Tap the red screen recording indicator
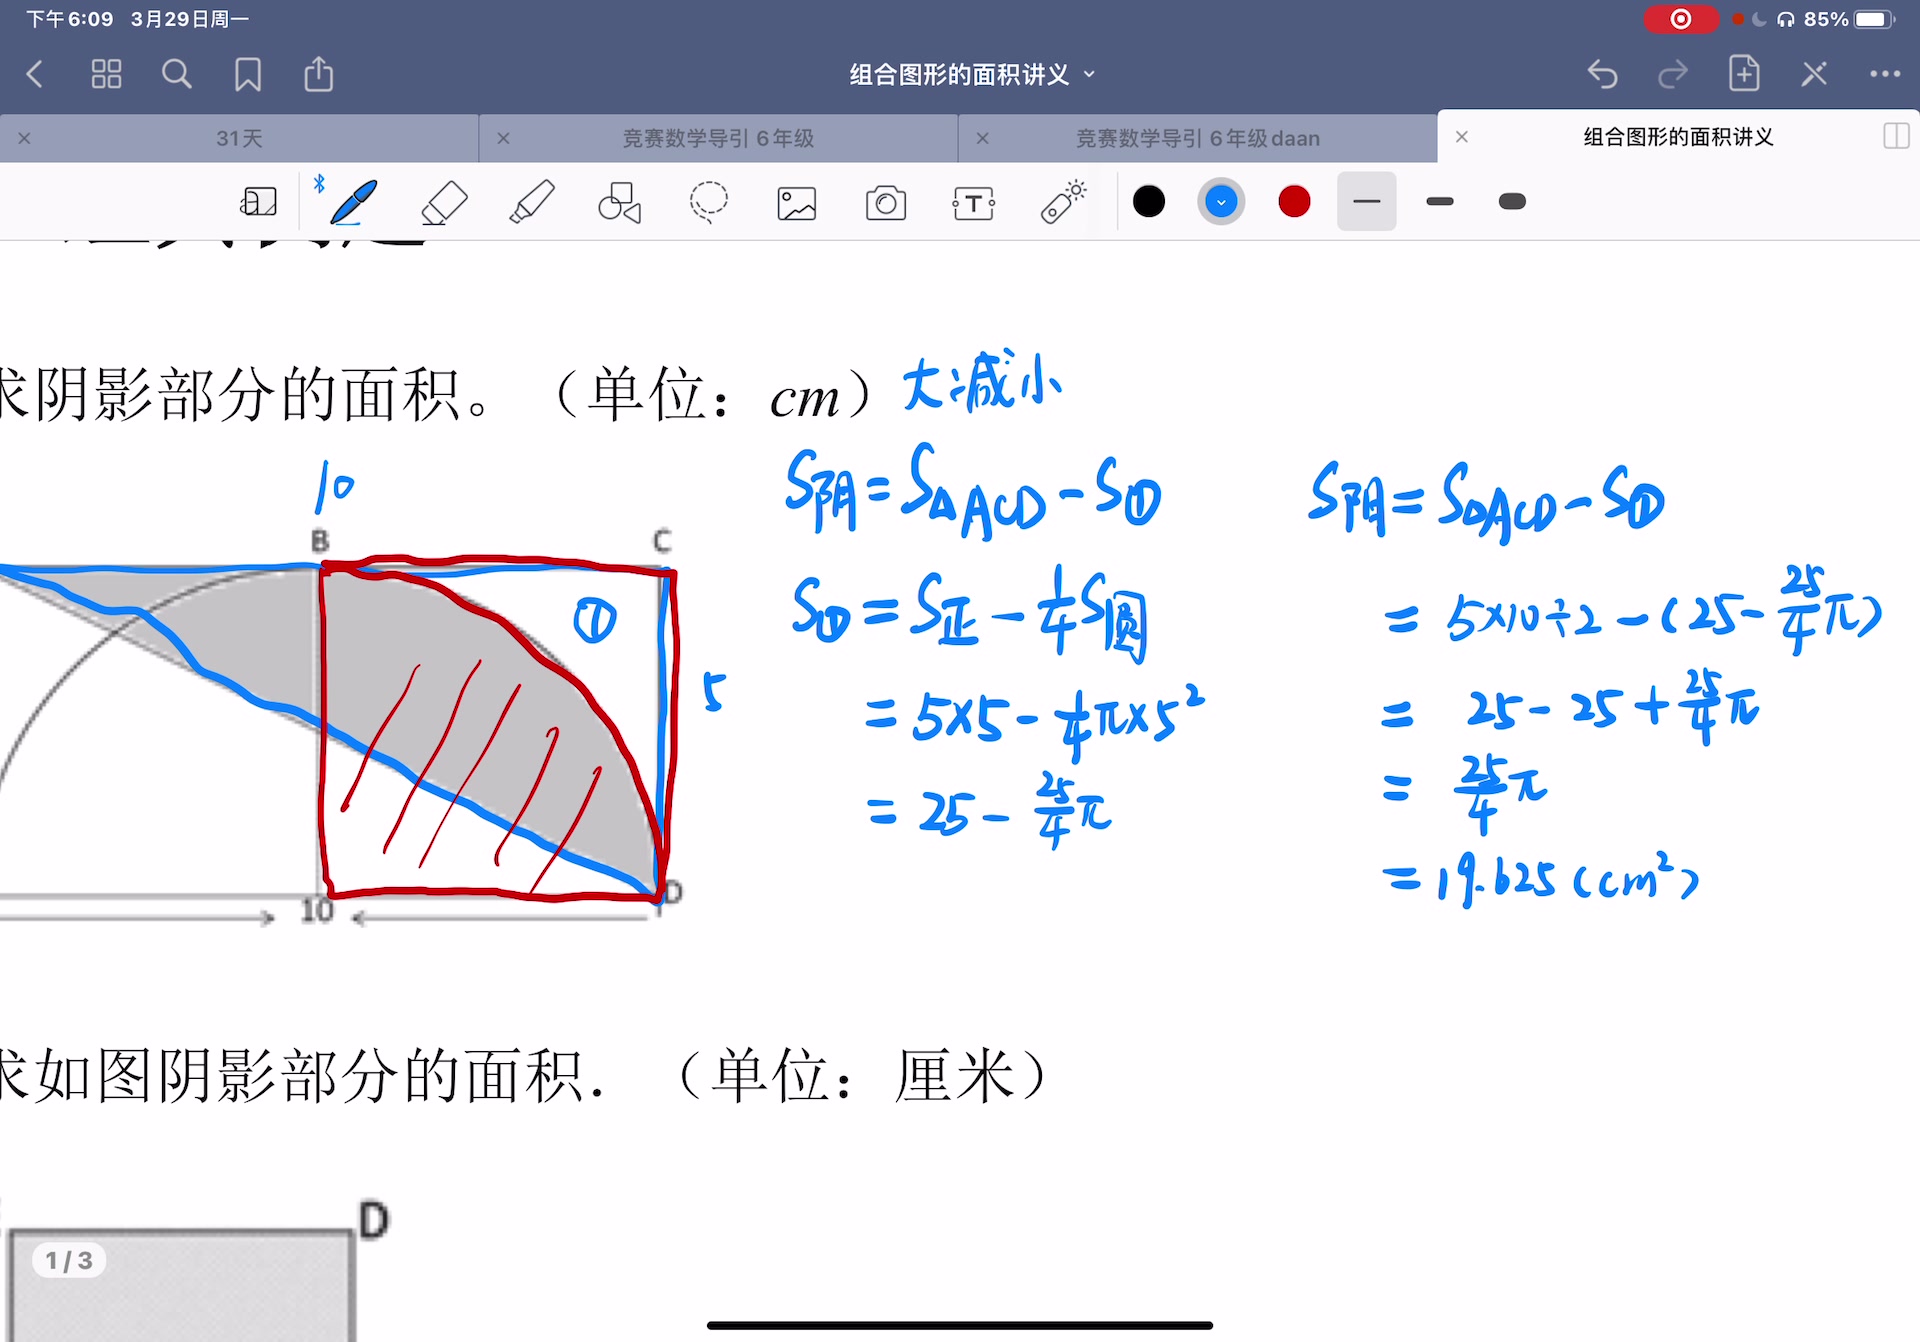1920x1342 pixels. (x=1681, y=19)
